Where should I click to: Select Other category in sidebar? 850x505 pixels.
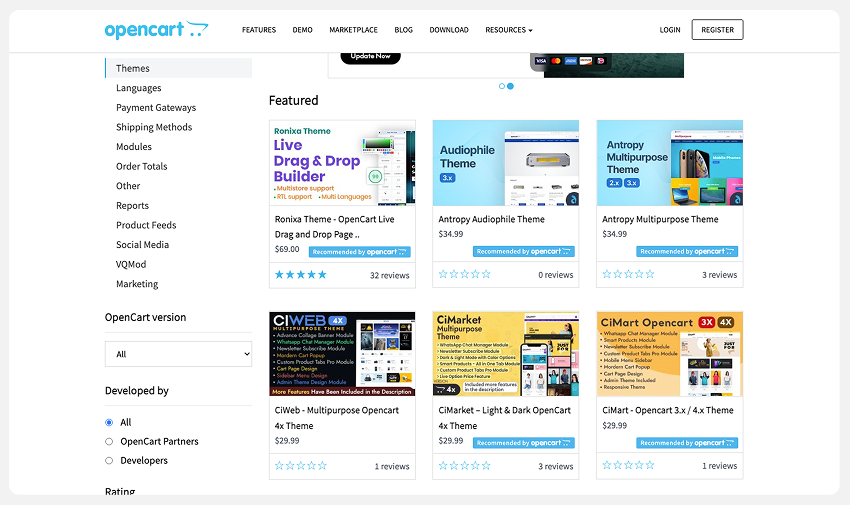click(x=128, y=185)
